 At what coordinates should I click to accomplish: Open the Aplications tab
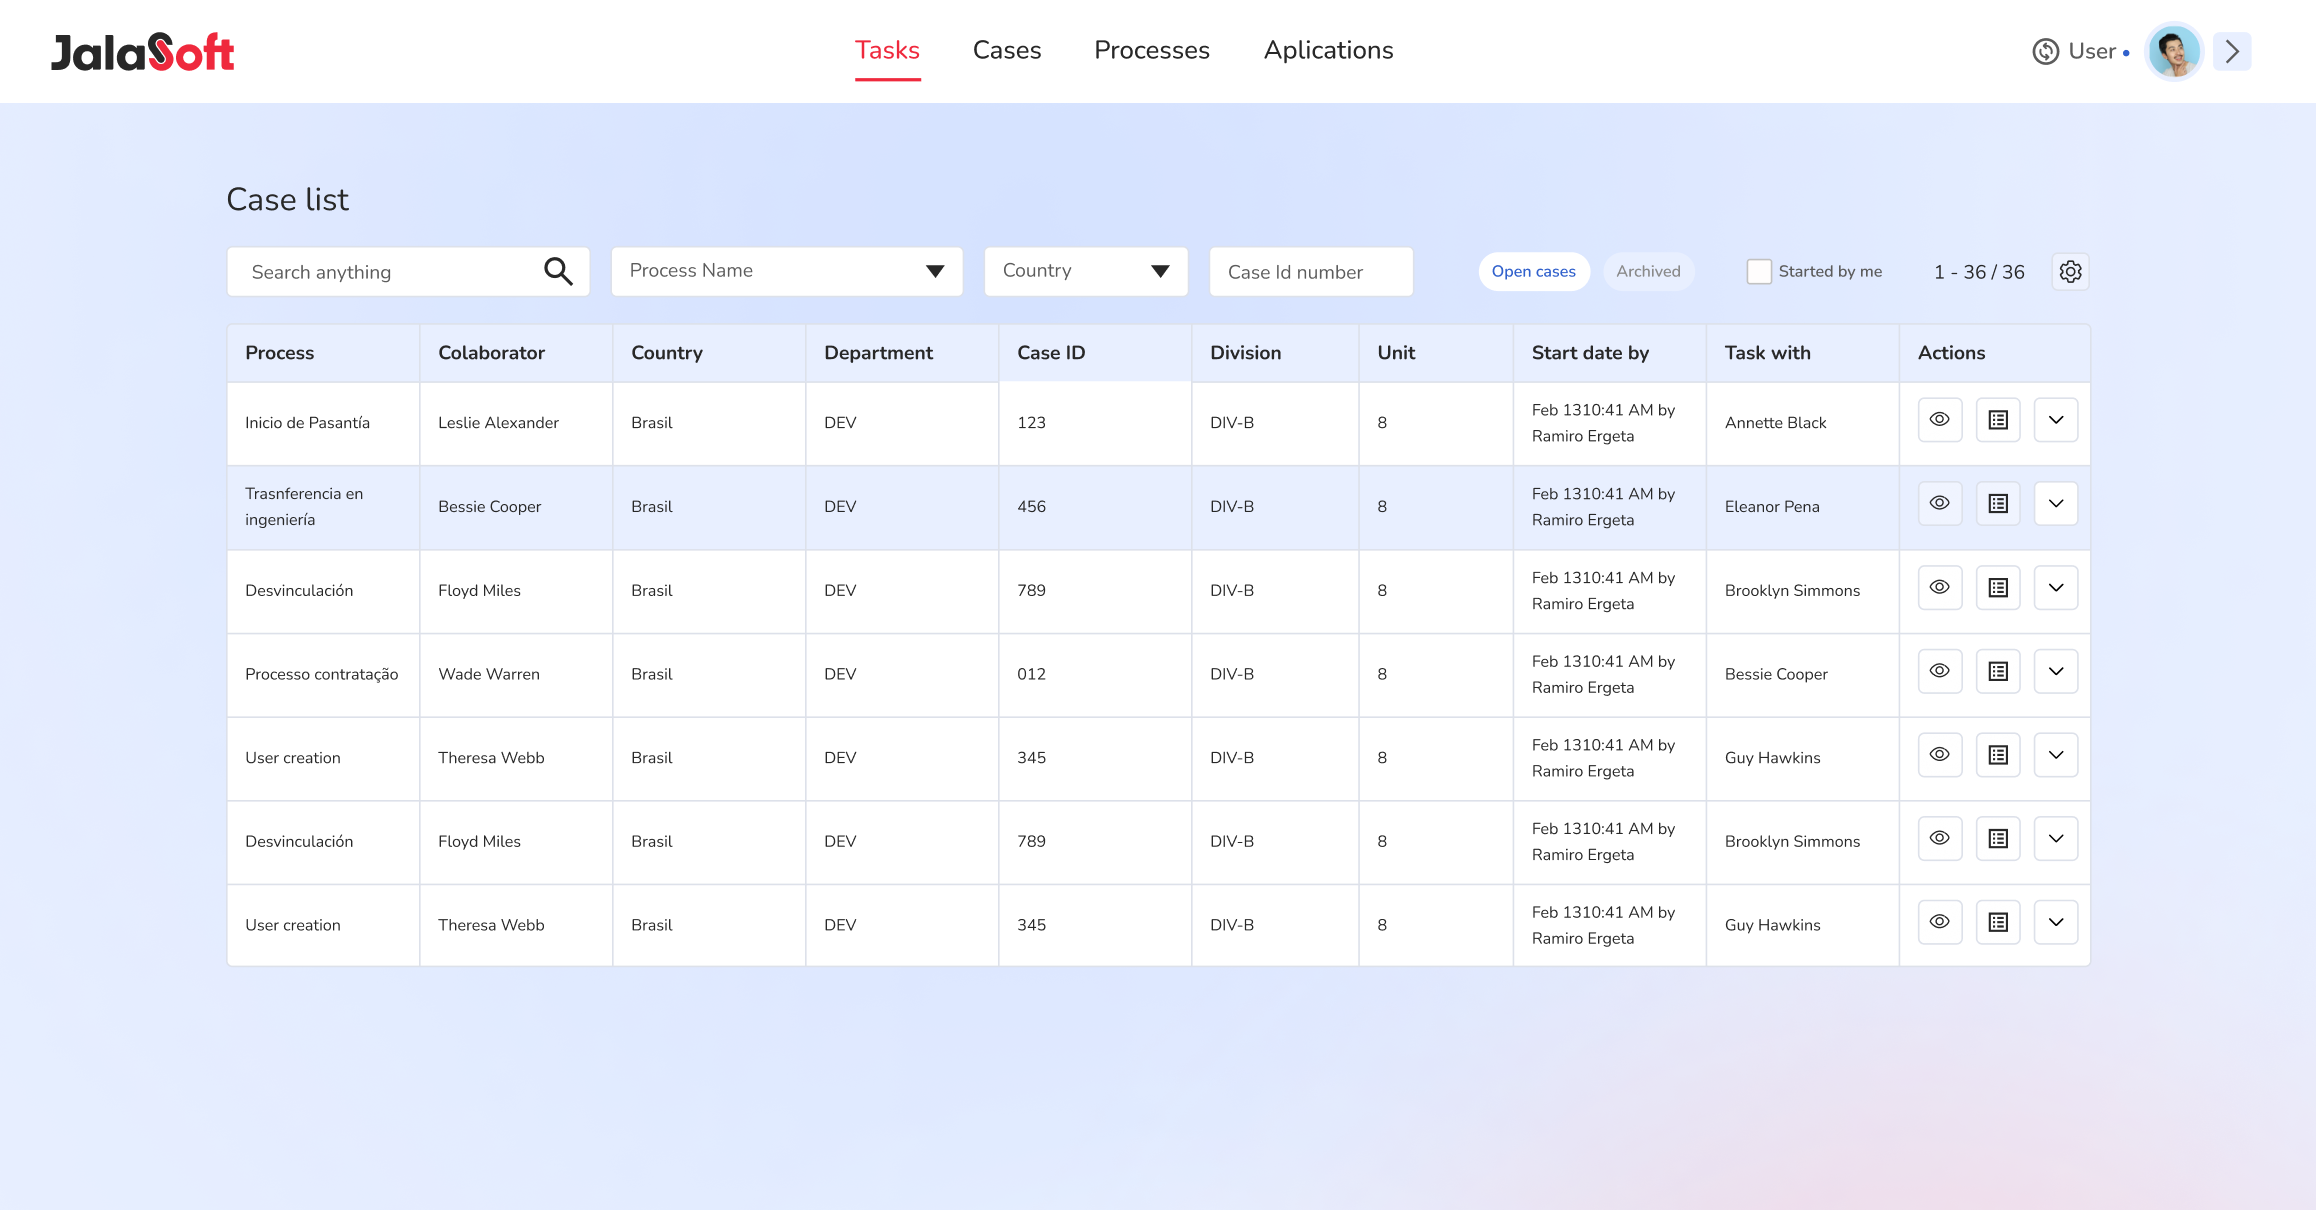(x=1328, y=50)
